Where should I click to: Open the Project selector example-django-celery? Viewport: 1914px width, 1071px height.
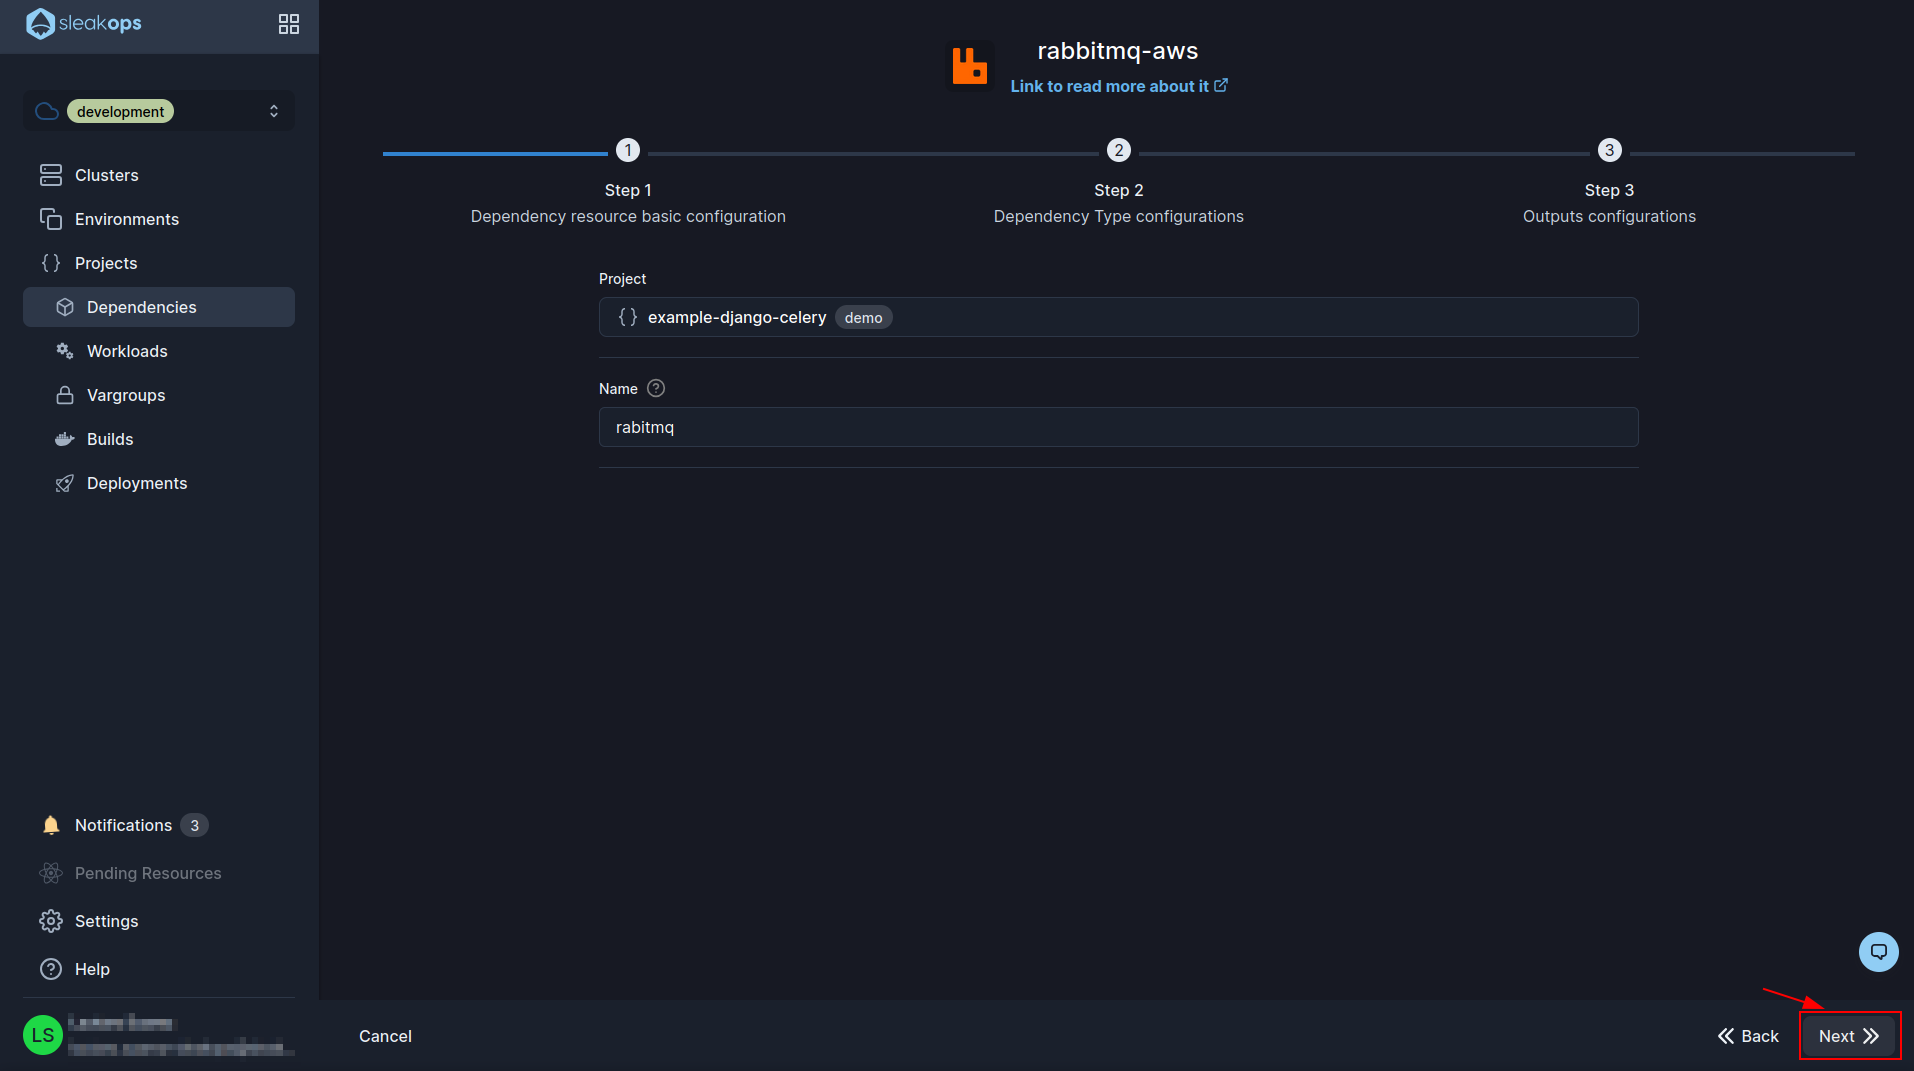click(1118, 317)
